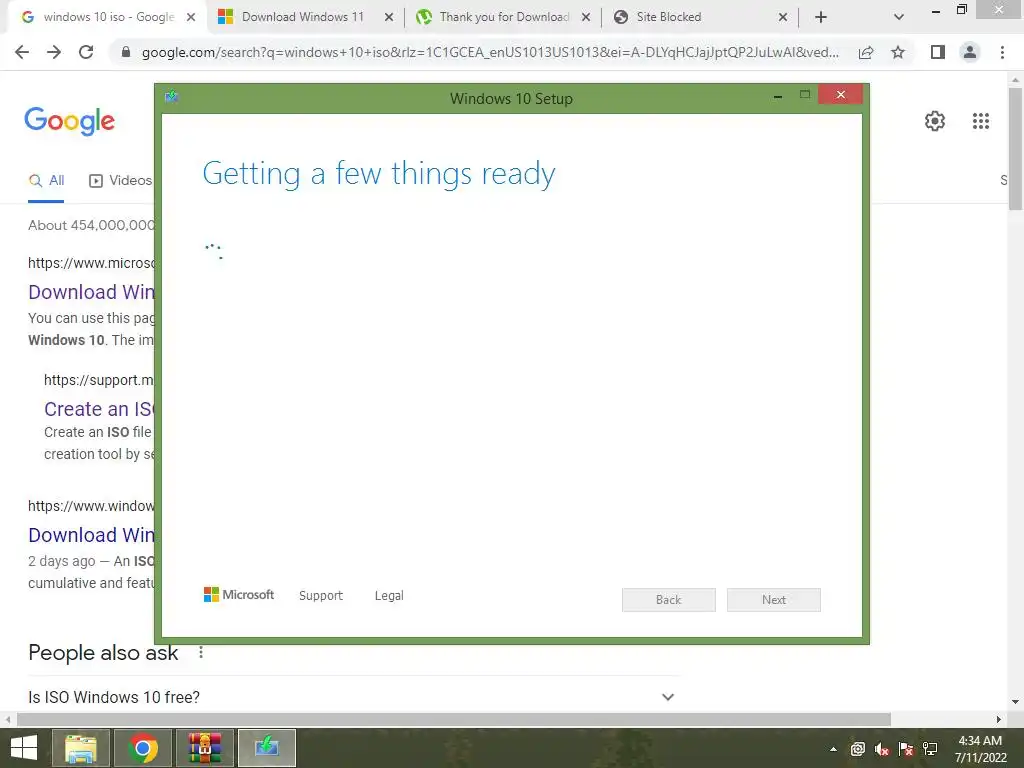The width and height of the screenshot is (1024, 768).
Task: Share this page from address bar
Action: coord(866,52)
